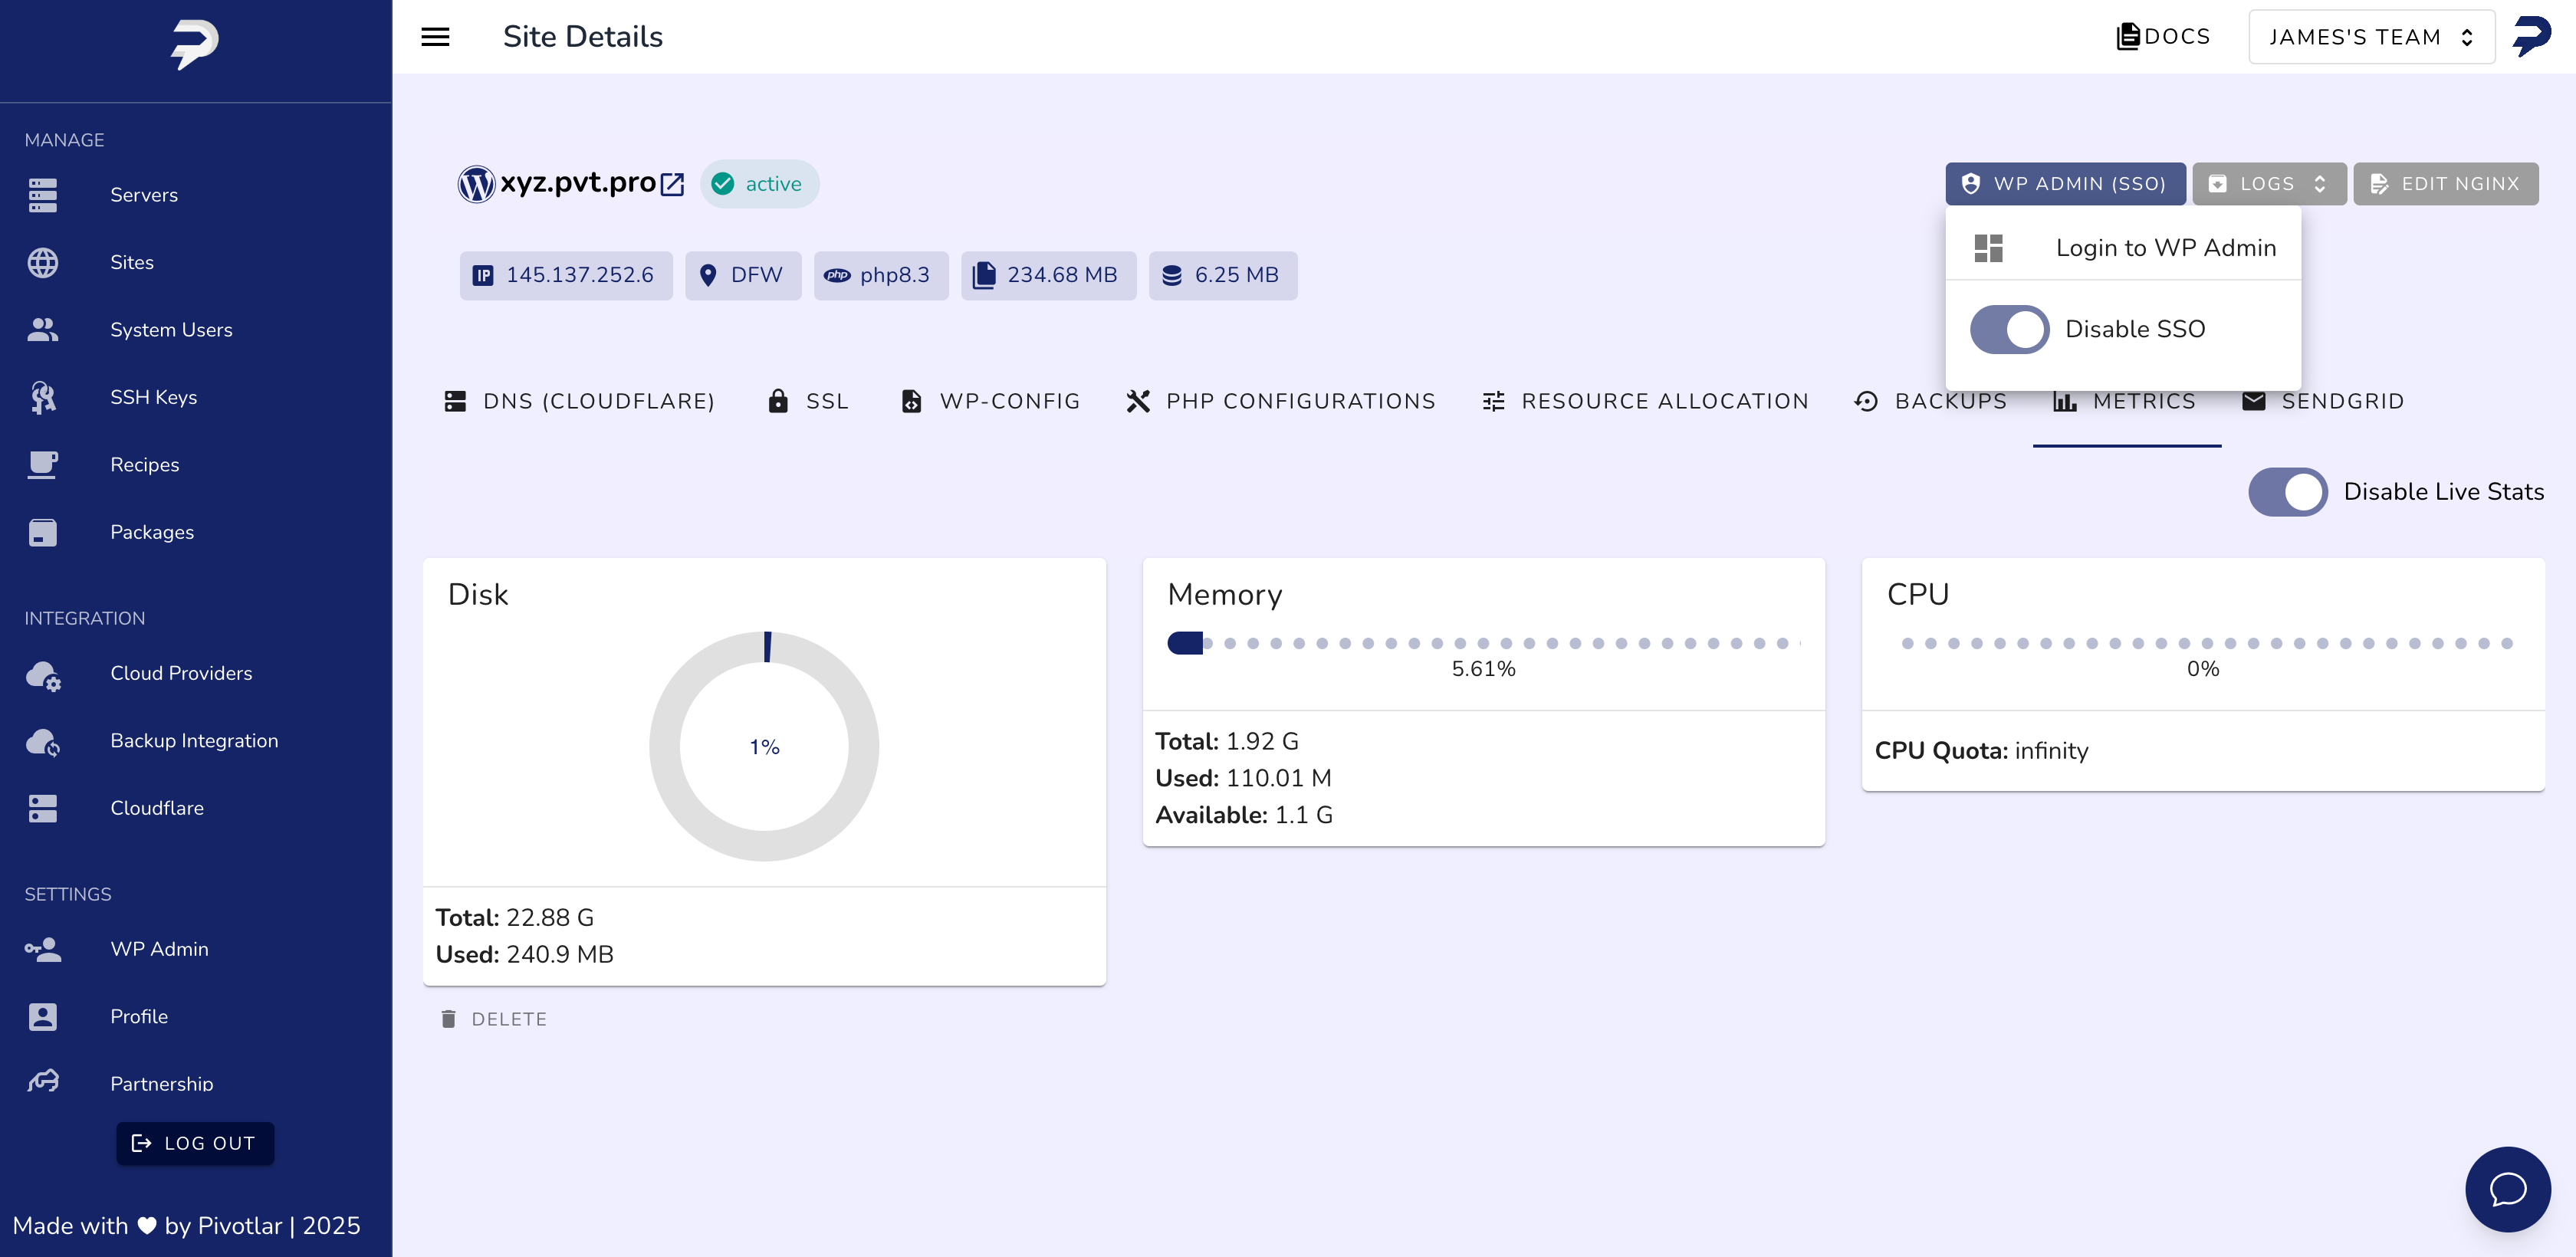Toggle the Disable Live Stats switch
Viewport: 2576px width, 1257px height.
point(2287,492)
